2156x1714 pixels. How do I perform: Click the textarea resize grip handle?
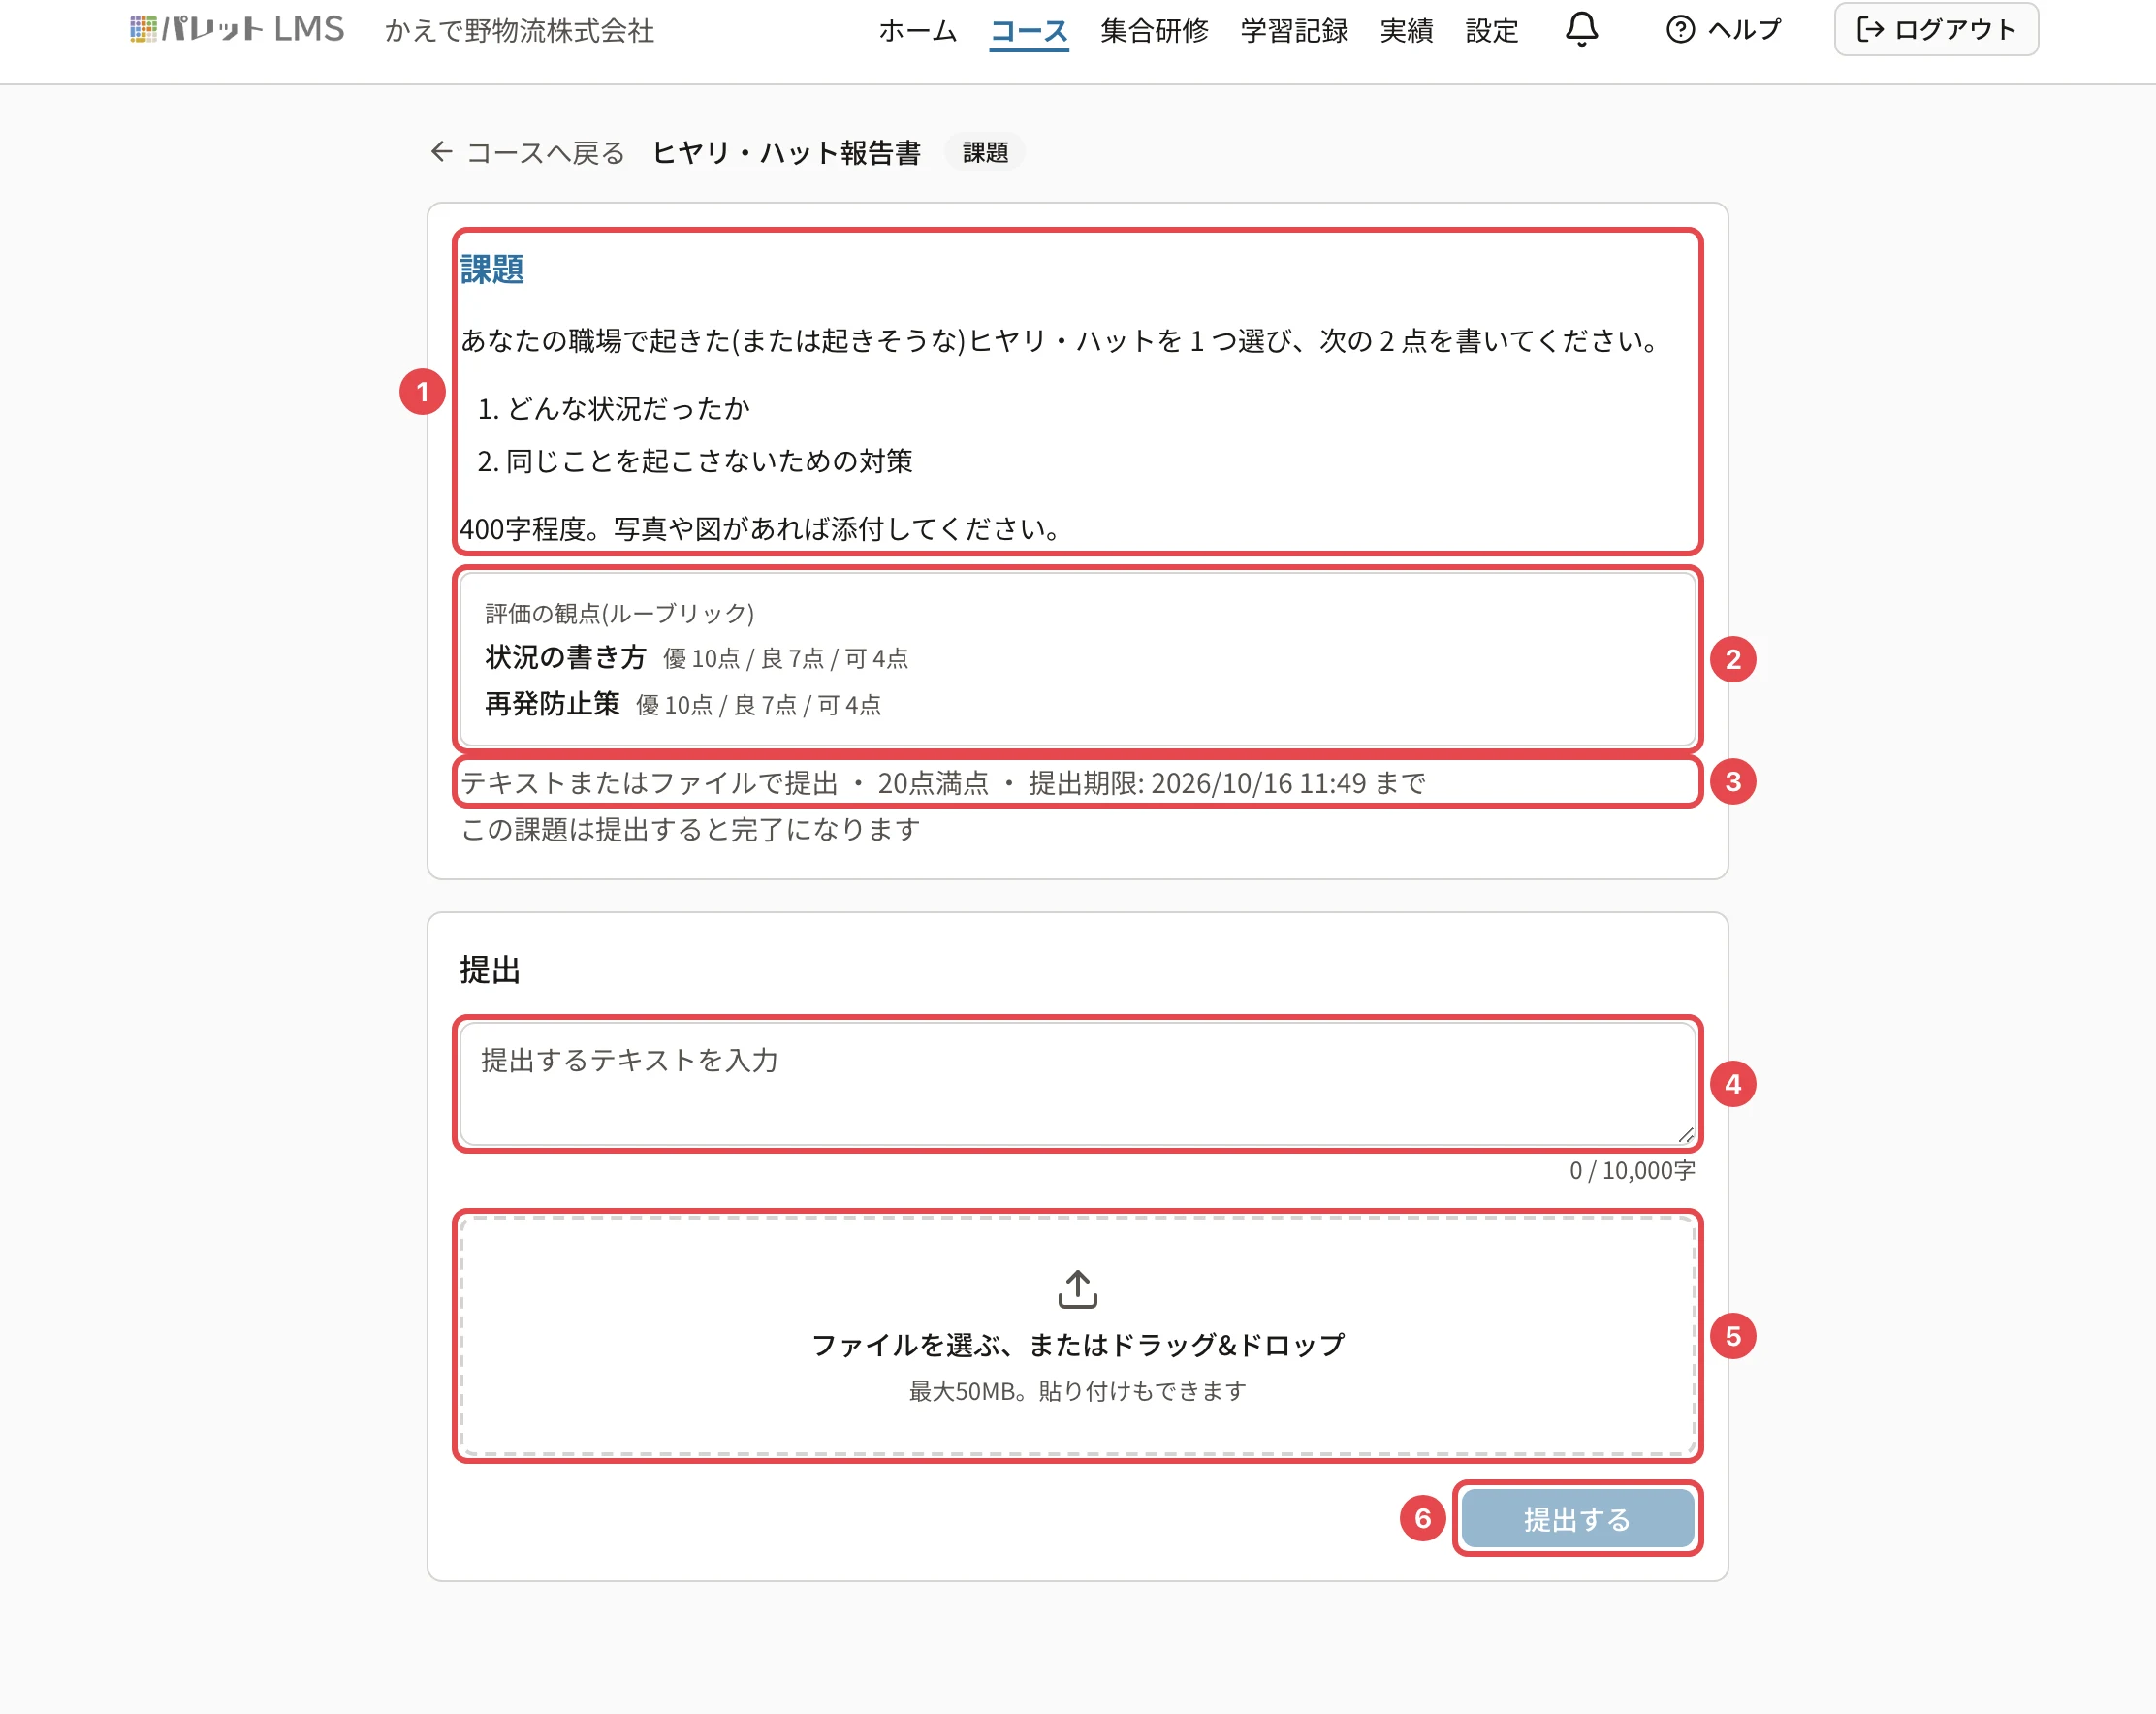pos(1685,1135)
